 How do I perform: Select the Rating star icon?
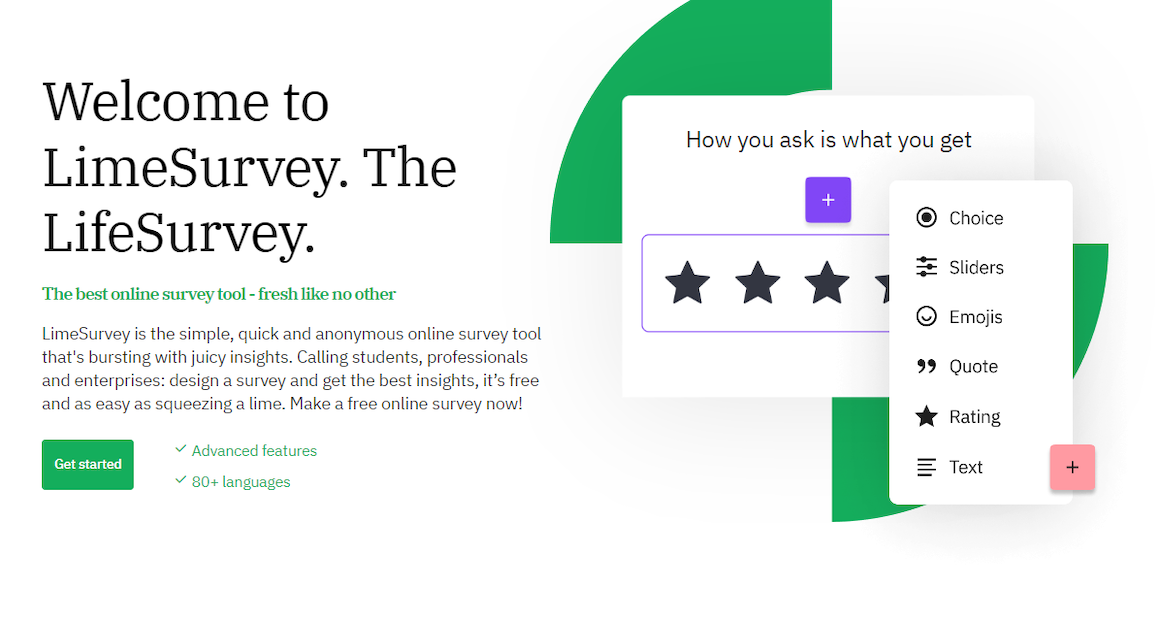click(x=926, y=416)
